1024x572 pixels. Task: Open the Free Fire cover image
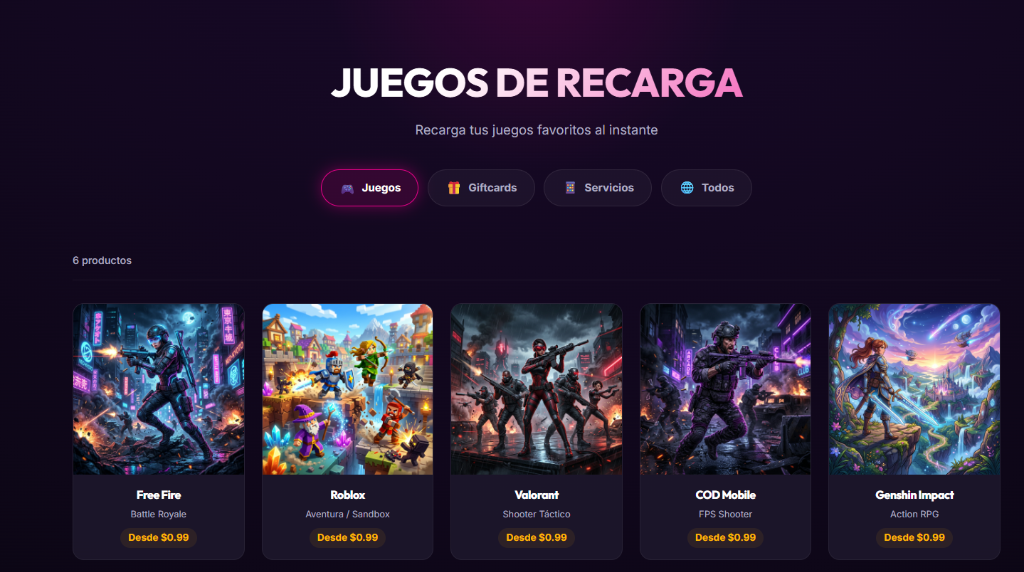(x=159, y=389)
